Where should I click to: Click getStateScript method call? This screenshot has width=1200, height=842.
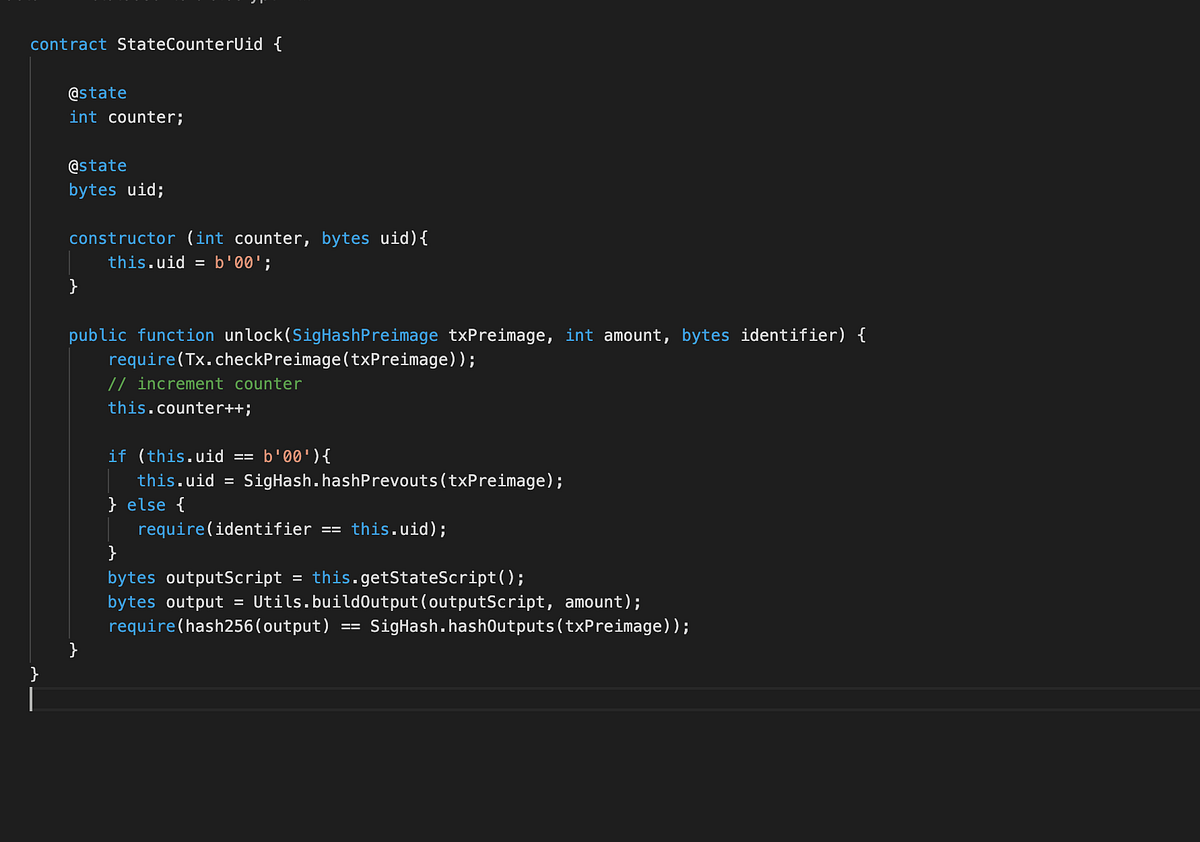(437, 578)
